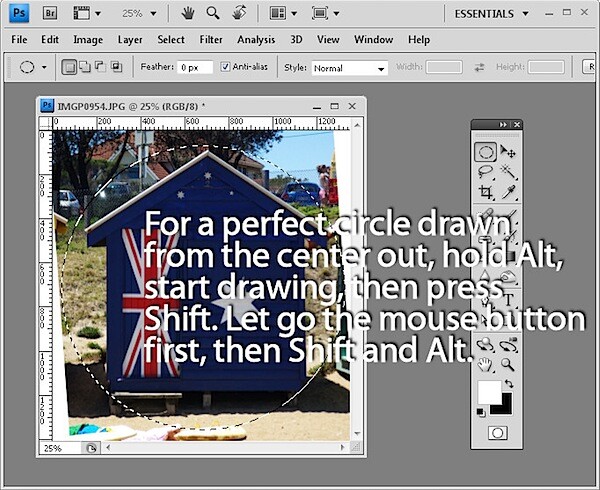Launch Adobe Bridge from the Br icon

[x=50, y=13]
